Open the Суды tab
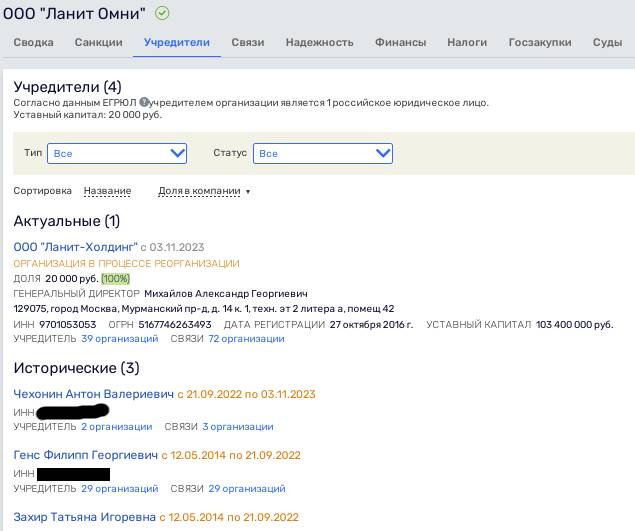This screenshot has height=531, width=635. (607, 42)
